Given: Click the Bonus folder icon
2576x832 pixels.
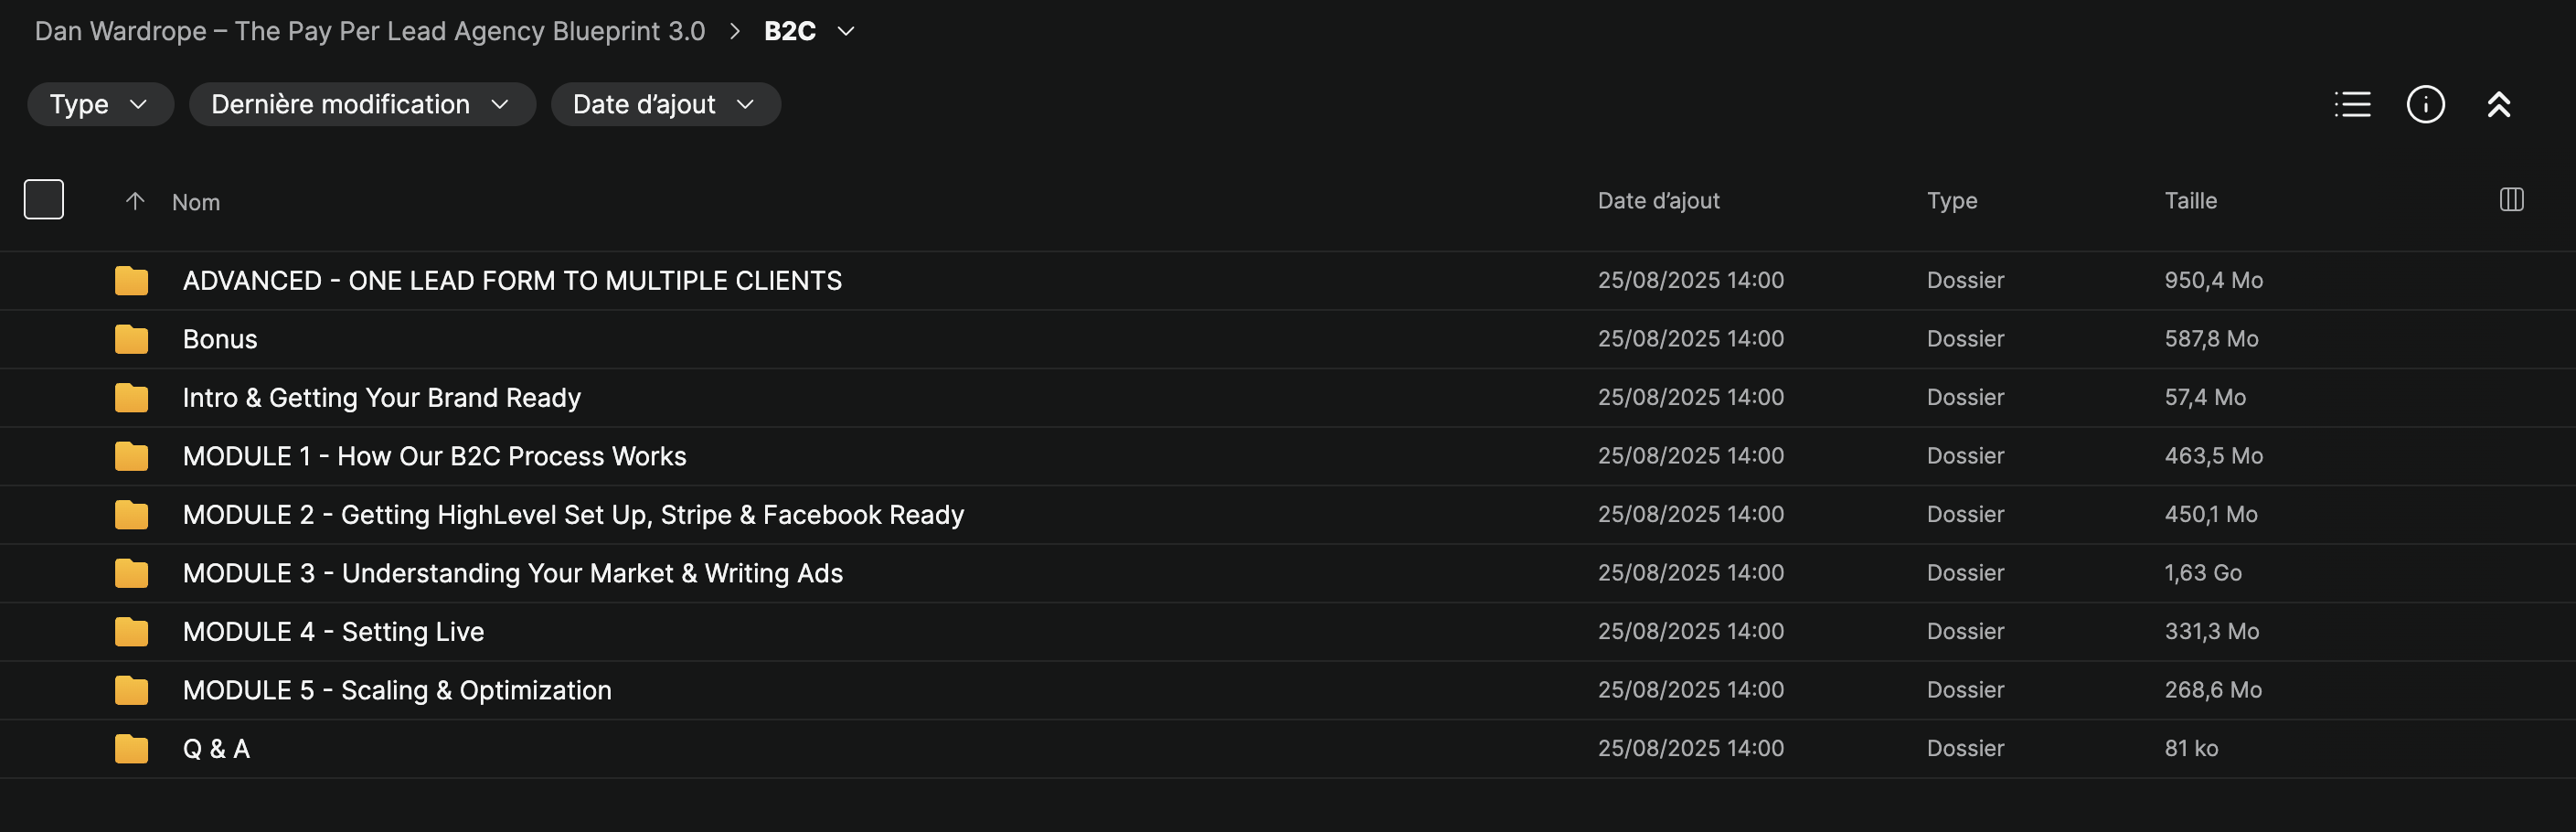Looking at the screenshot, I should tap(131, 339).
